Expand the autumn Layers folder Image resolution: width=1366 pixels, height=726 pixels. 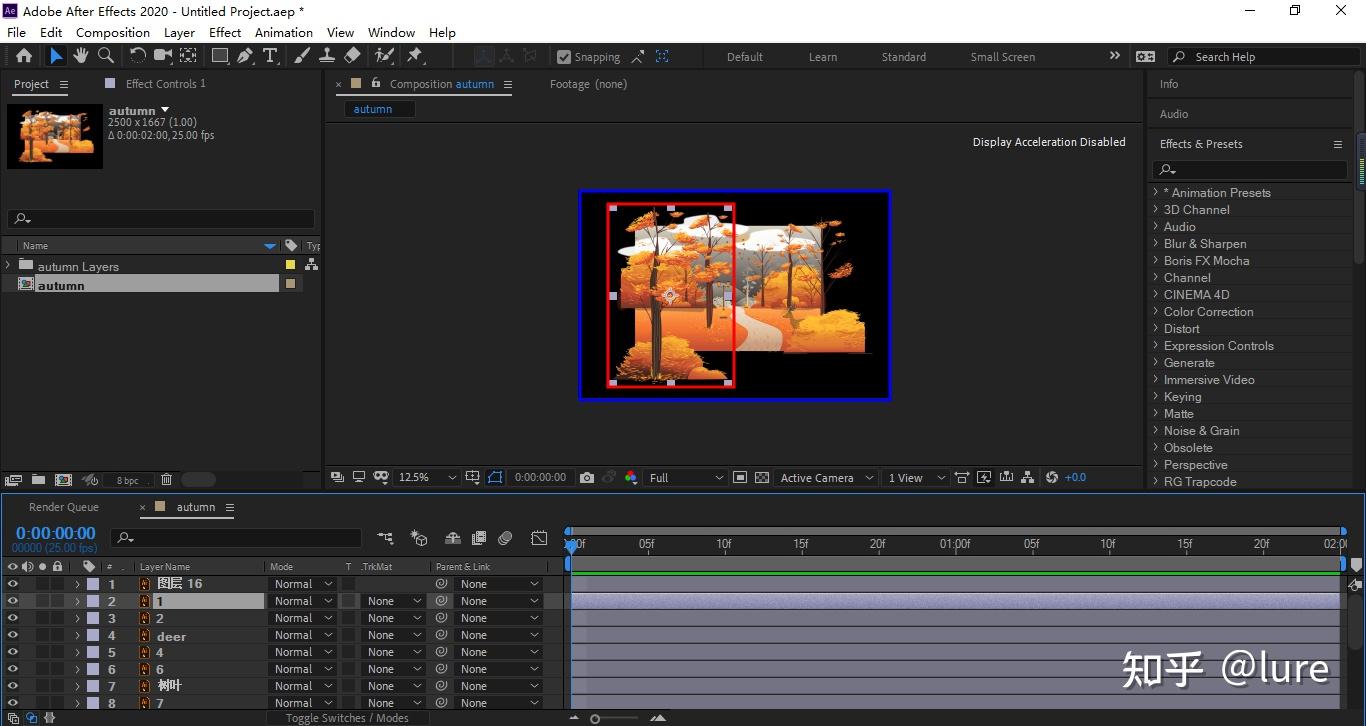click(9, 266)
